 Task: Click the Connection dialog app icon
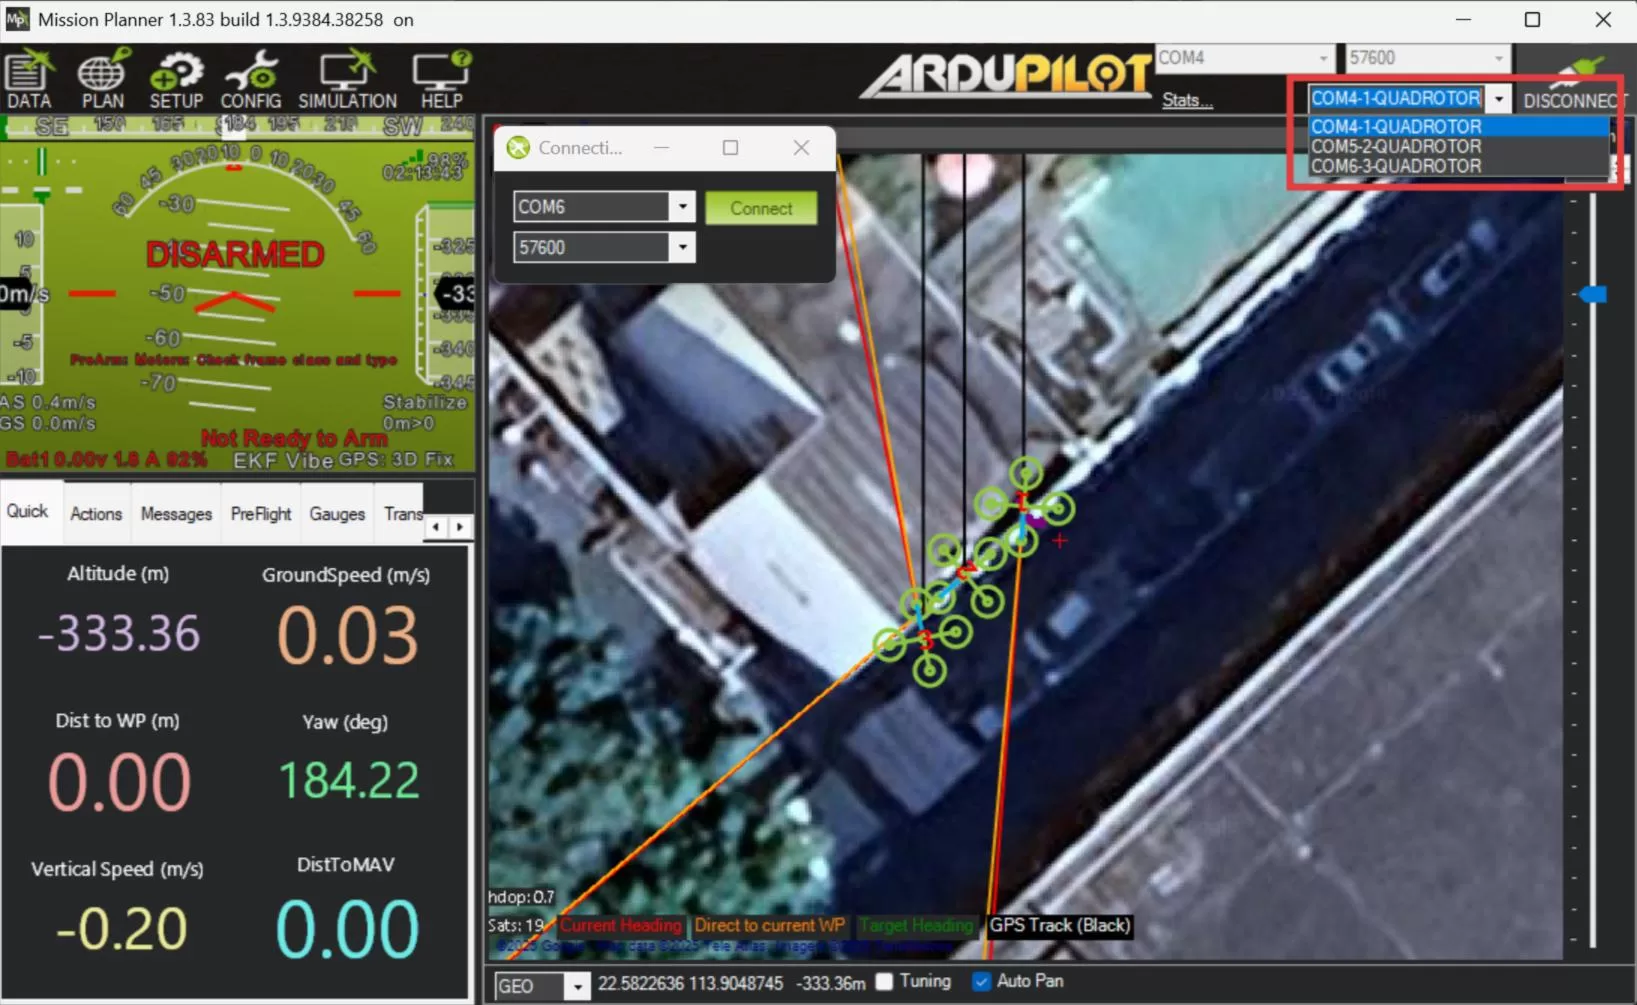(518, 148)
